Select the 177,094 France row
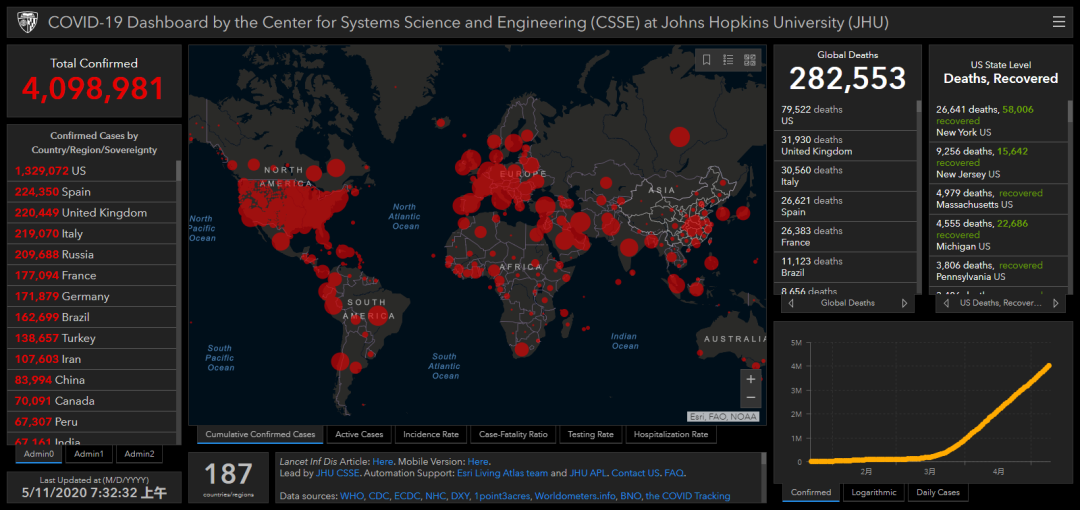Image resolution: width=1080 pixels, height=510 pixels. pos(92,275)
